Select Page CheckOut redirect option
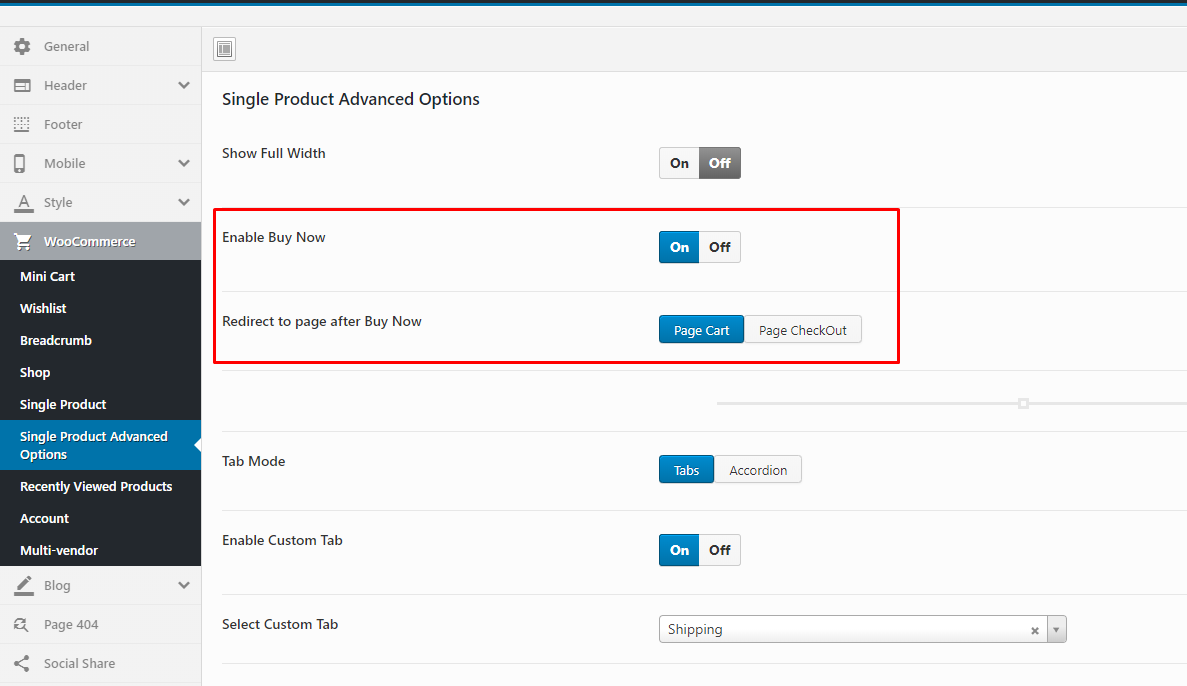 [x=802, y=329]
